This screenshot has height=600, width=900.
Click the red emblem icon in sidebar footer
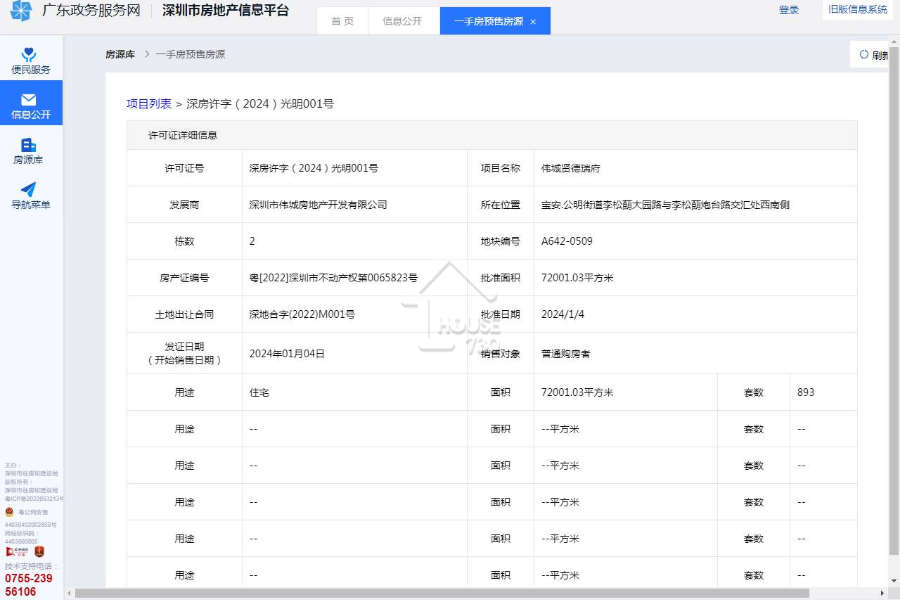39,551
